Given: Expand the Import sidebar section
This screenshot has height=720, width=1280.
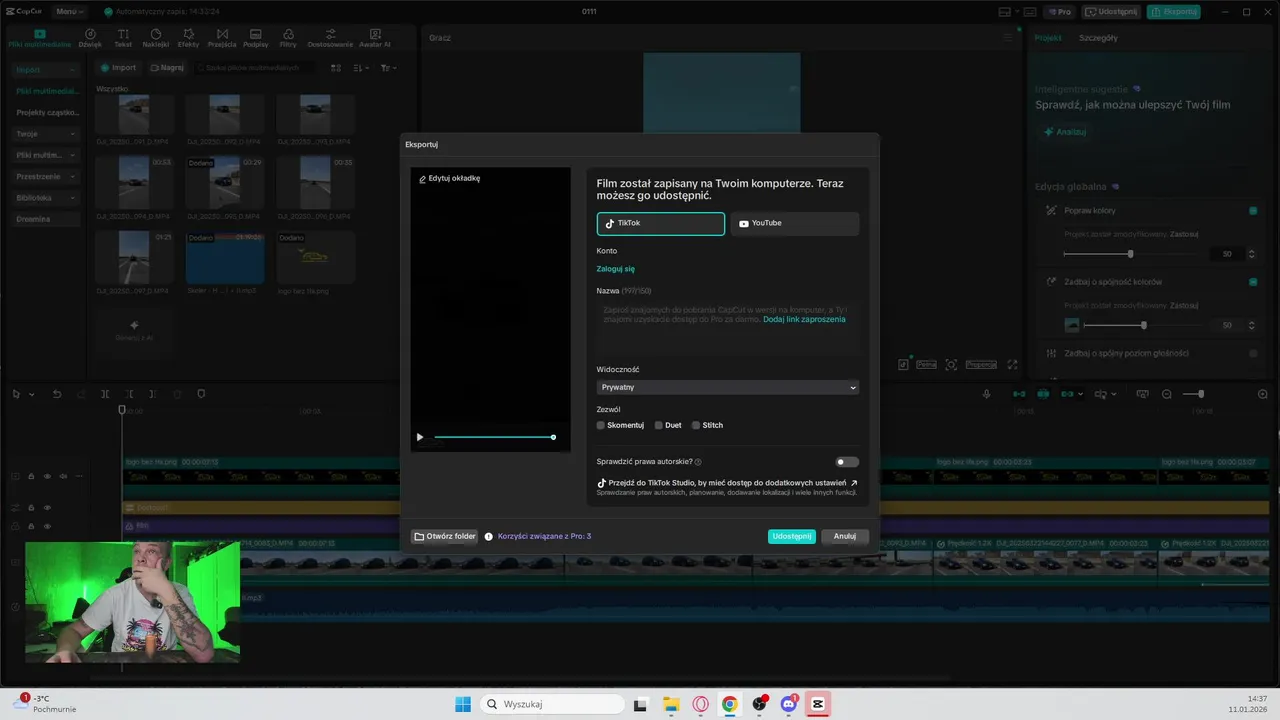Looking at the screenshot, I should pos(46,70).
